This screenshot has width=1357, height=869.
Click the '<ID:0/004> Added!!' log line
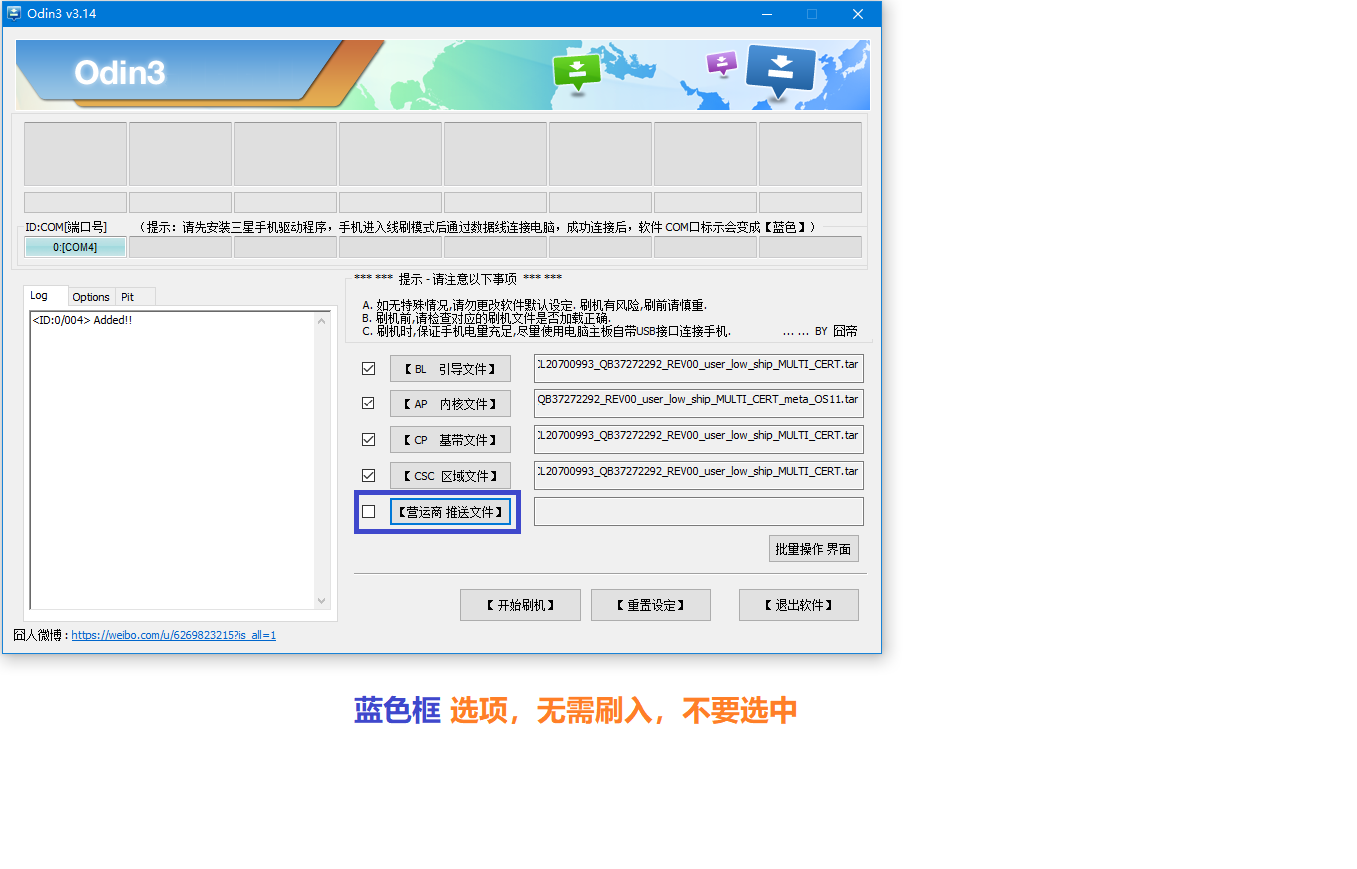click(x=82, y=320)
